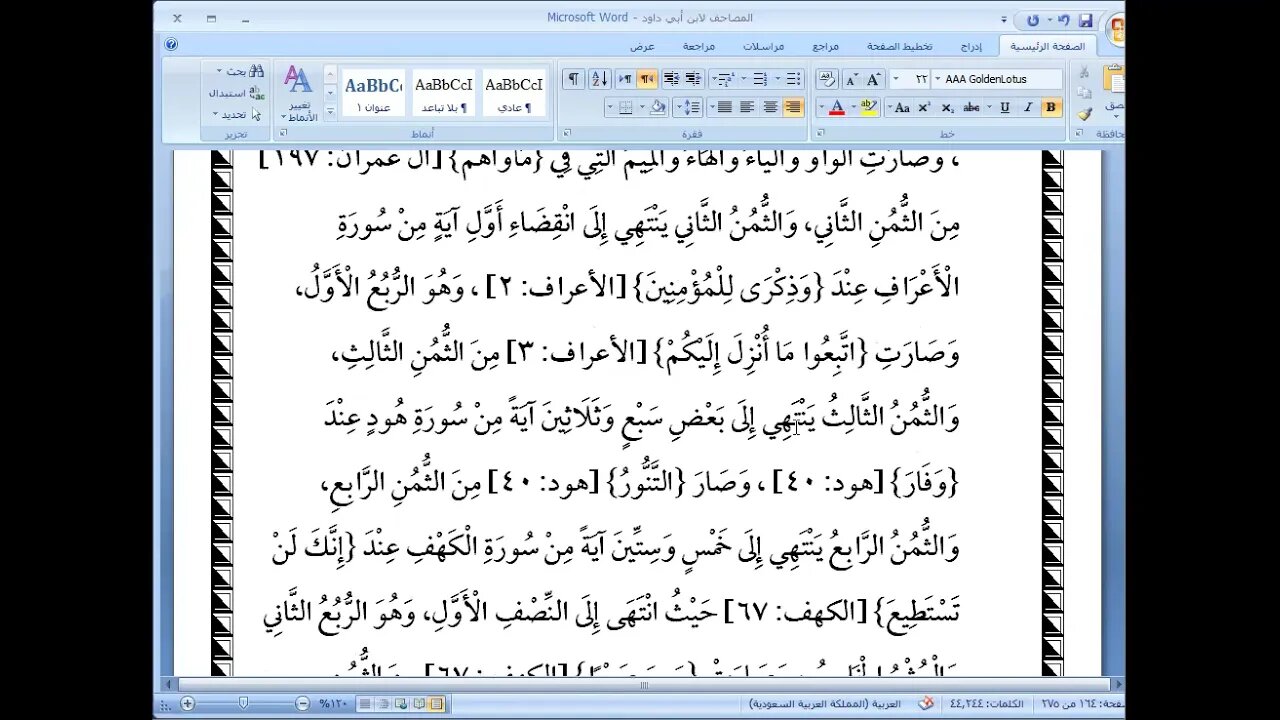Apply the Heading 1 (عنوان ١) style
The width and height of the screenshot is (1280, 720).
coord(373,94)
